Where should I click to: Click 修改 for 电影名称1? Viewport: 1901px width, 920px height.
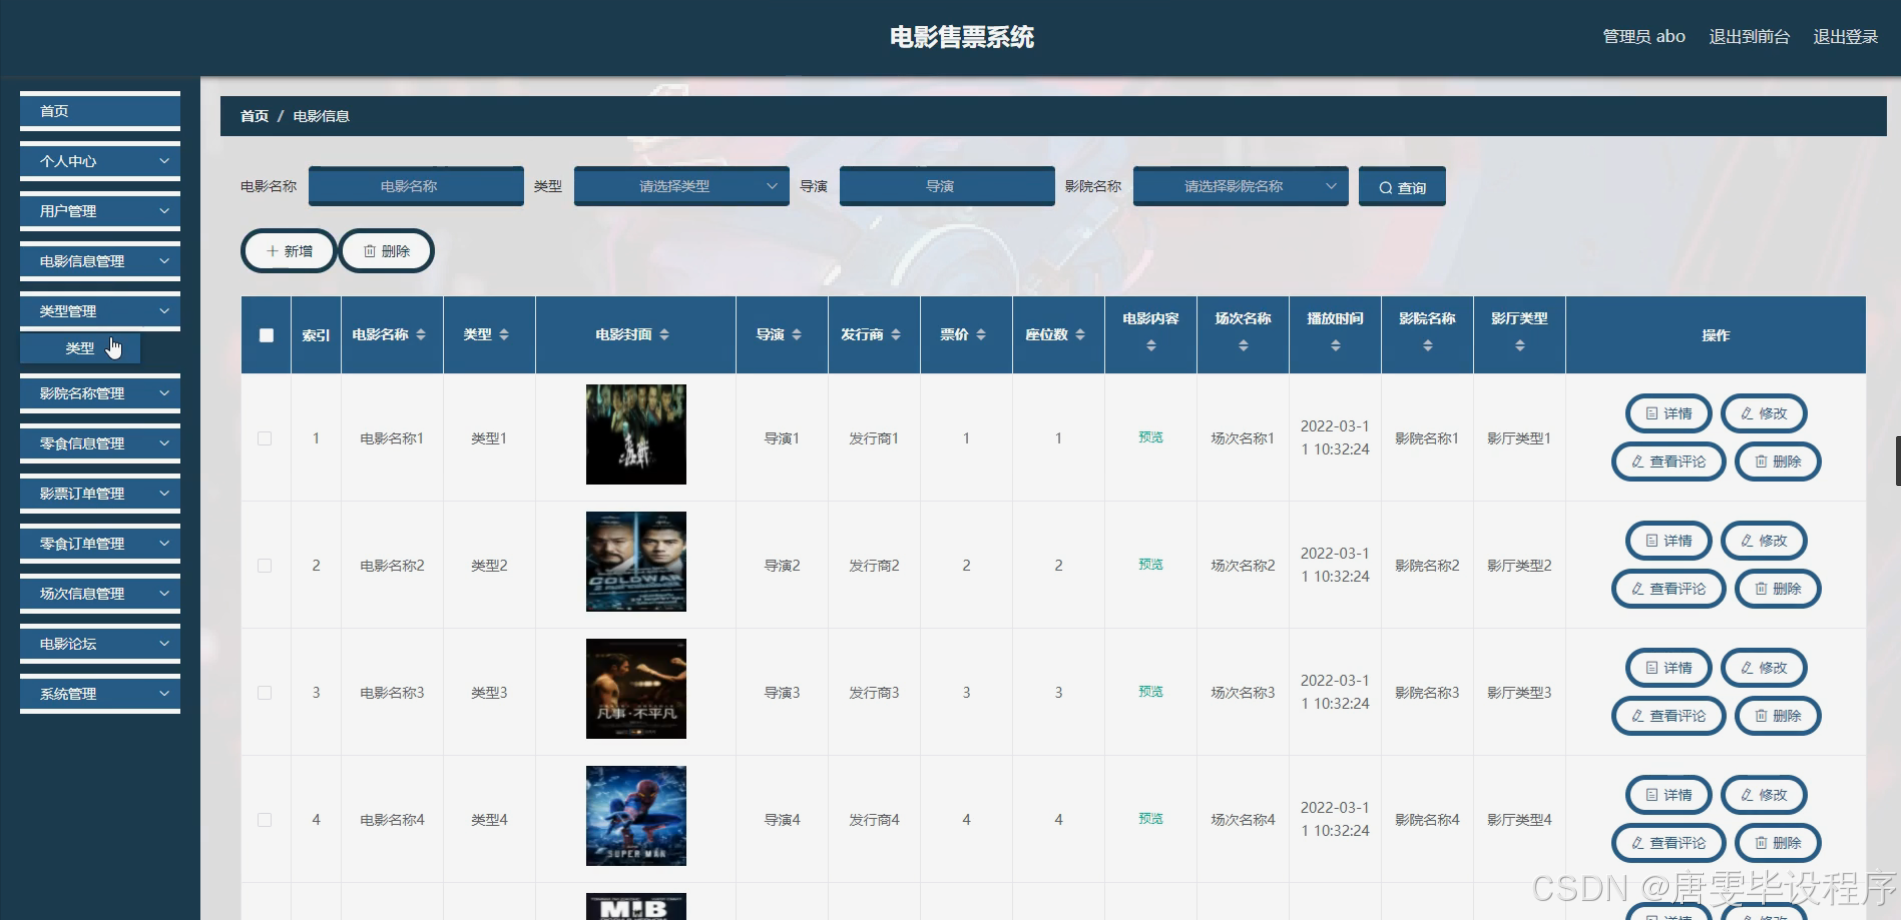[1764, 413]
